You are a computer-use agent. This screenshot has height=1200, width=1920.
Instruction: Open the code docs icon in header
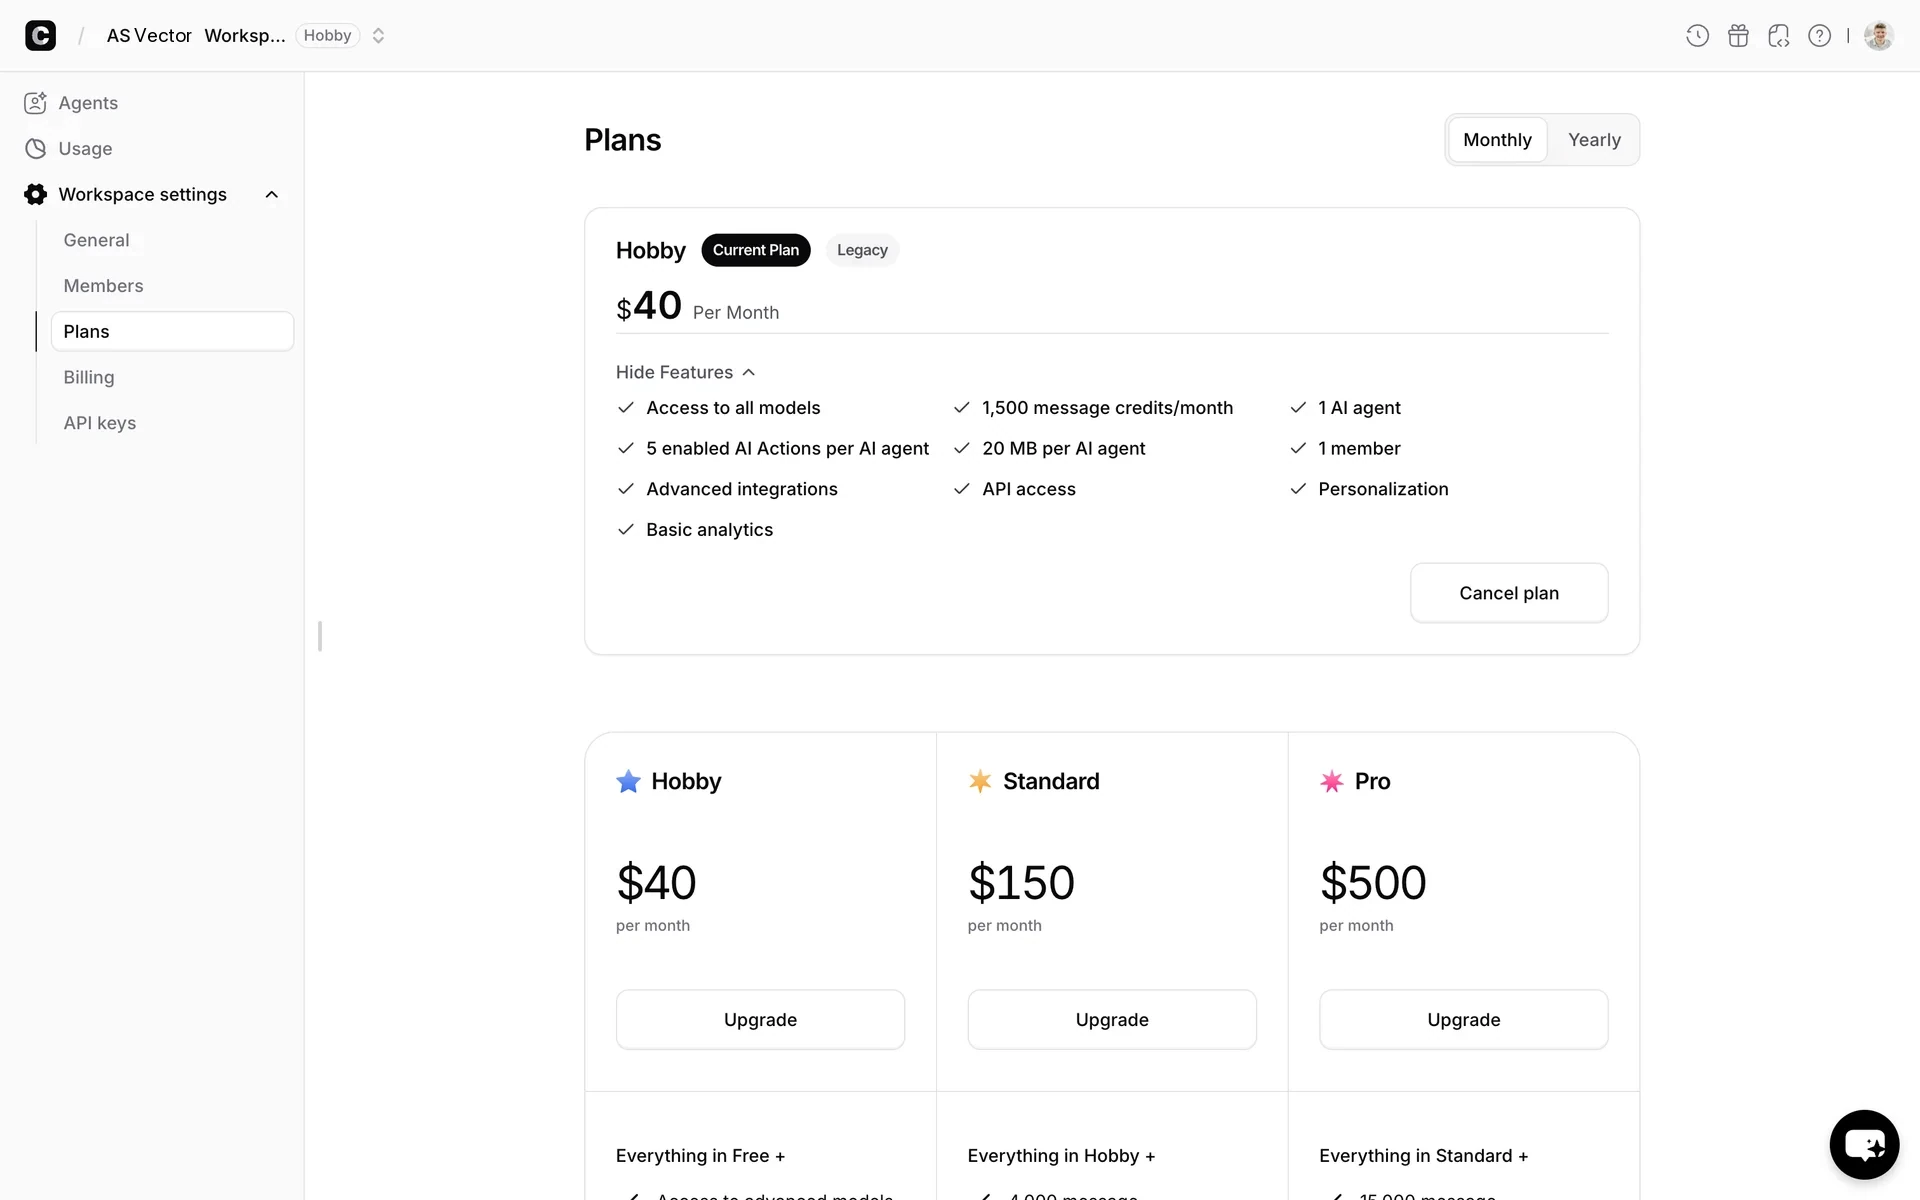(x=1779, y=36)
